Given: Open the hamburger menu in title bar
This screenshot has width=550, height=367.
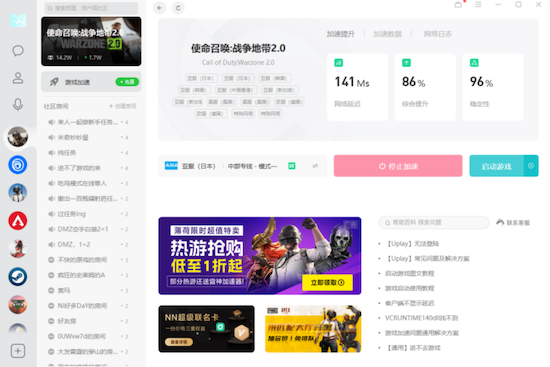Looking at the screenshot, I should click(478, 5).
